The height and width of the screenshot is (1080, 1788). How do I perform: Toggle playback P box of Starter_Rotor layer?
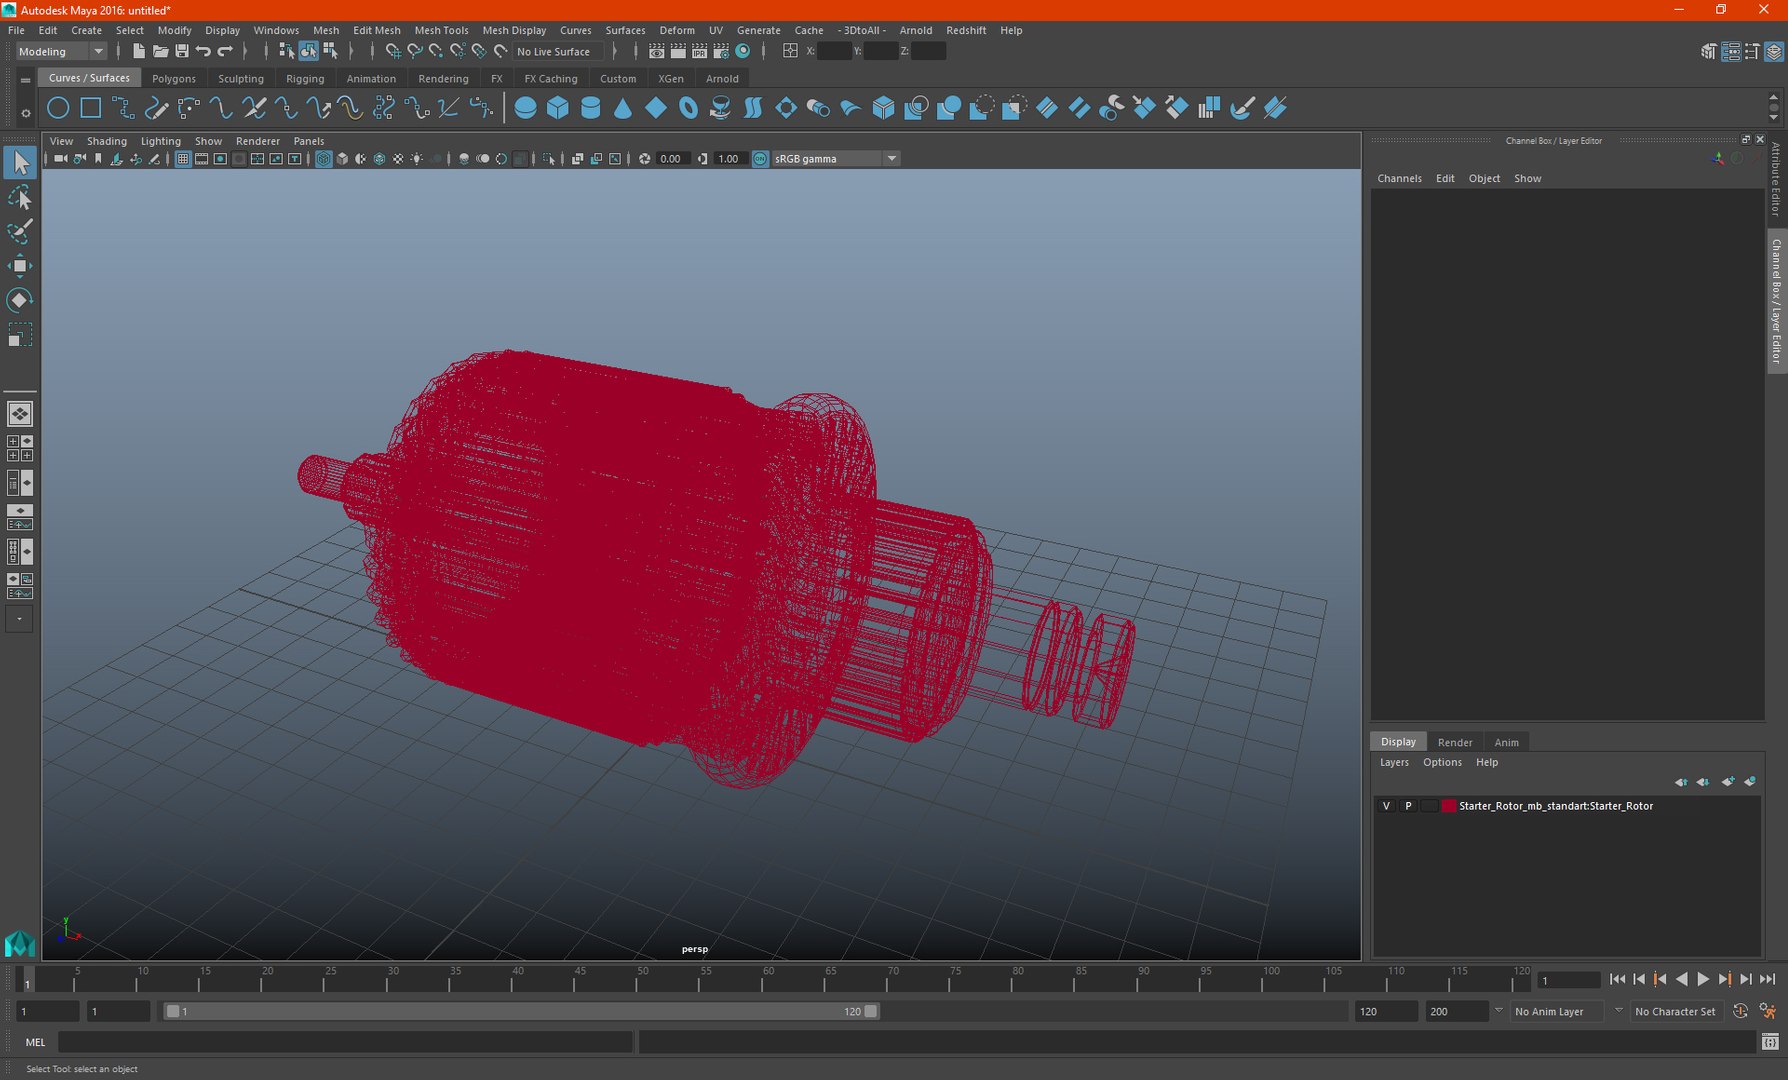point(1408,806)
